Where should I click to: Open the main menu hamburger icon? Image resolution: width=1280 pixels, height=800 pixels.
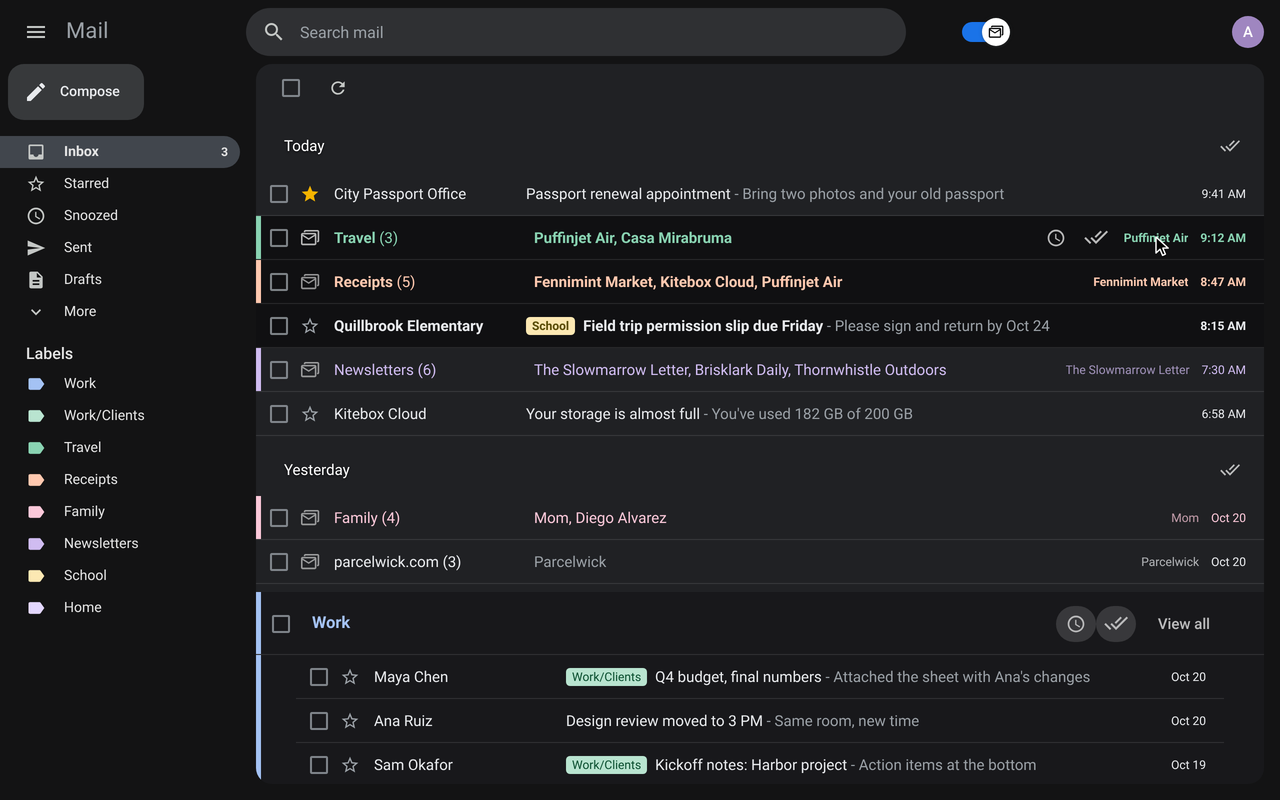point(36,32)
